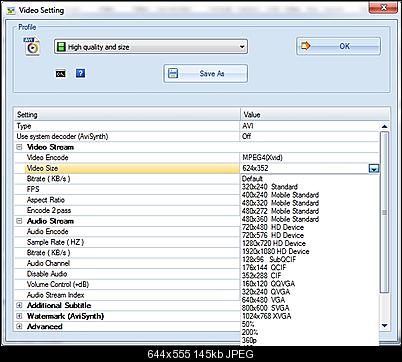Click the AVI profile file icon
This screenshot has height=362, width=402.
pyautogui.click(x=32, y=46)
